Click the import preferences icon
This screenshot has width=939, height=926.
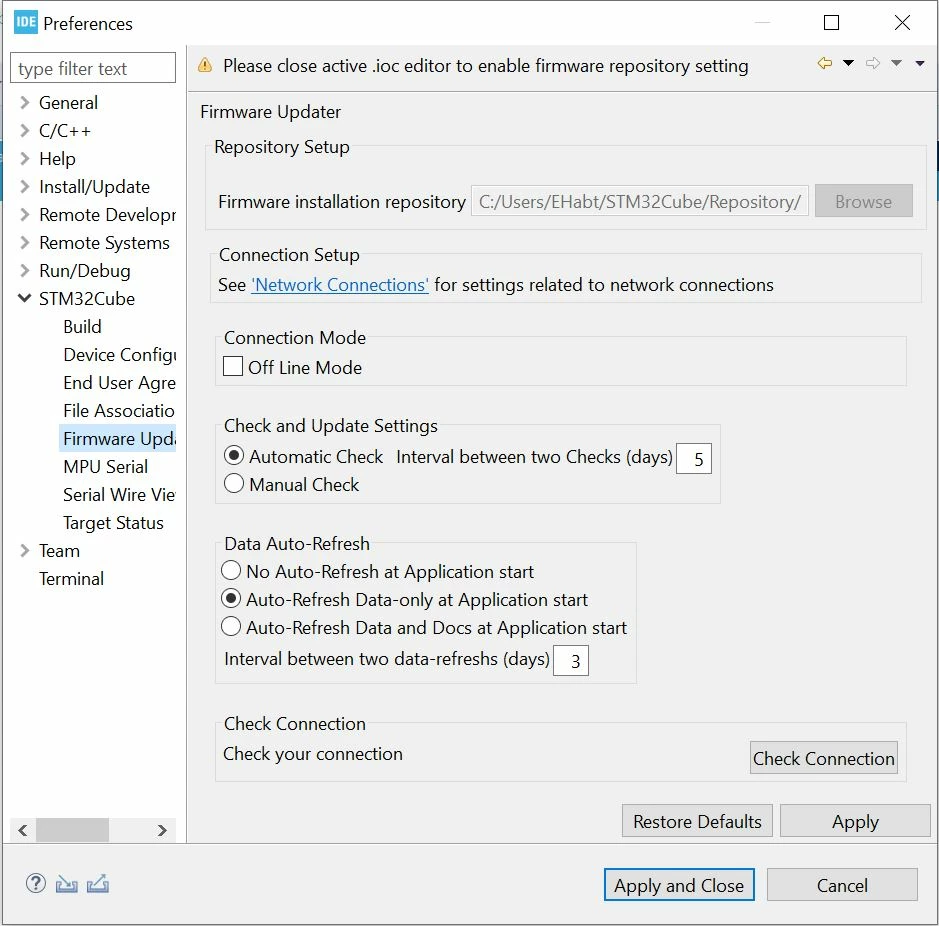[66, 883]
